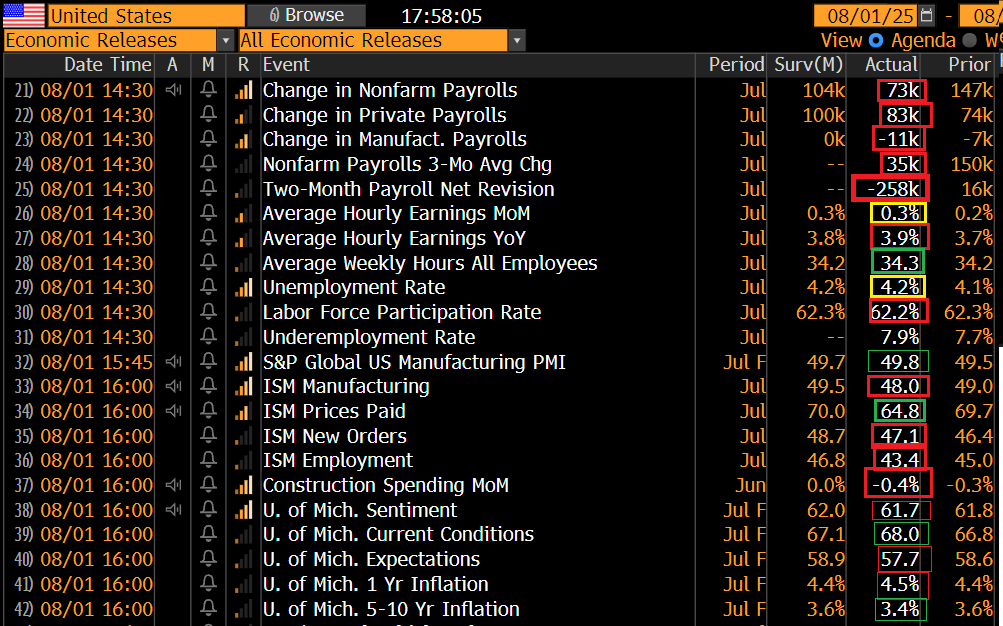Click the speaker icon for Construction Spending MoM
Viewport: 1003px width, 626px height.
[173, 485]
